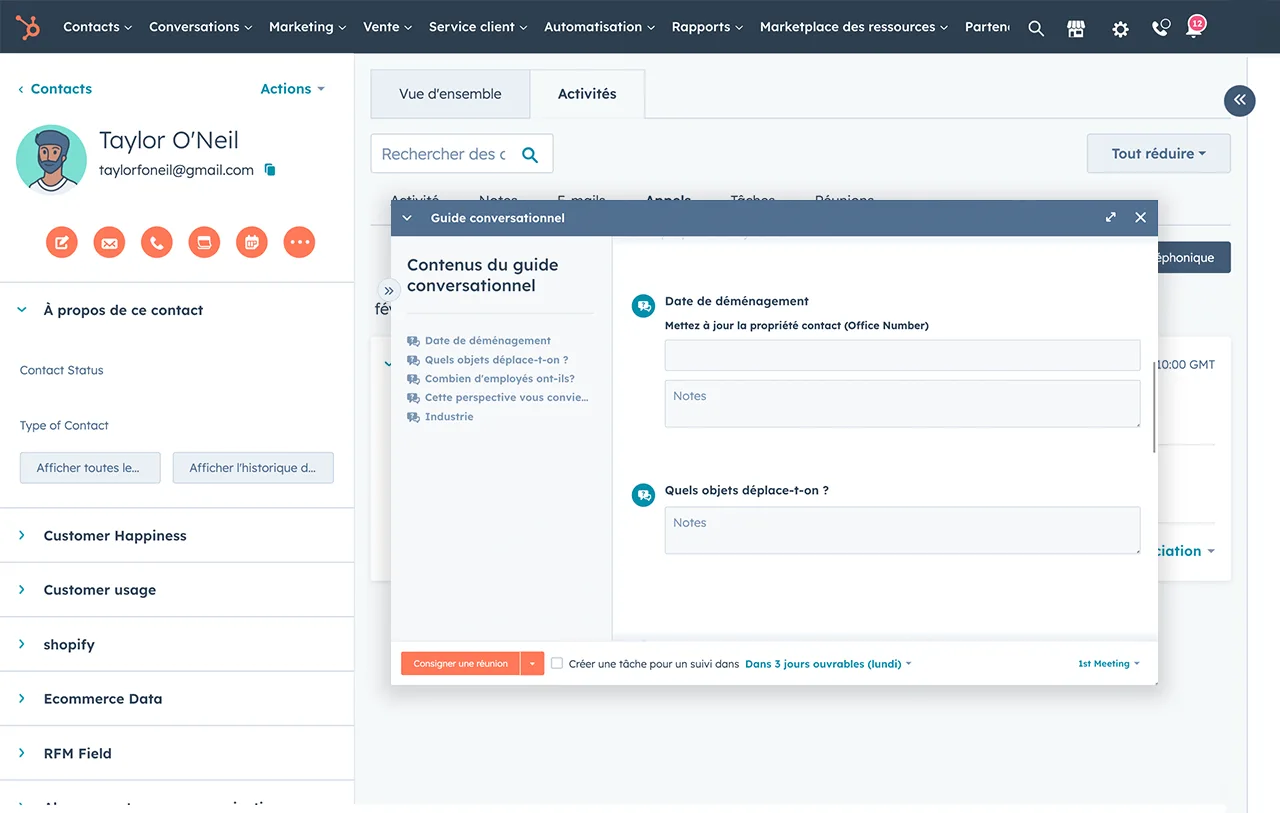The image size is (1280, 813).
Task: Check the follow-up task creation checkbox
Action: [x=557, y=663]
